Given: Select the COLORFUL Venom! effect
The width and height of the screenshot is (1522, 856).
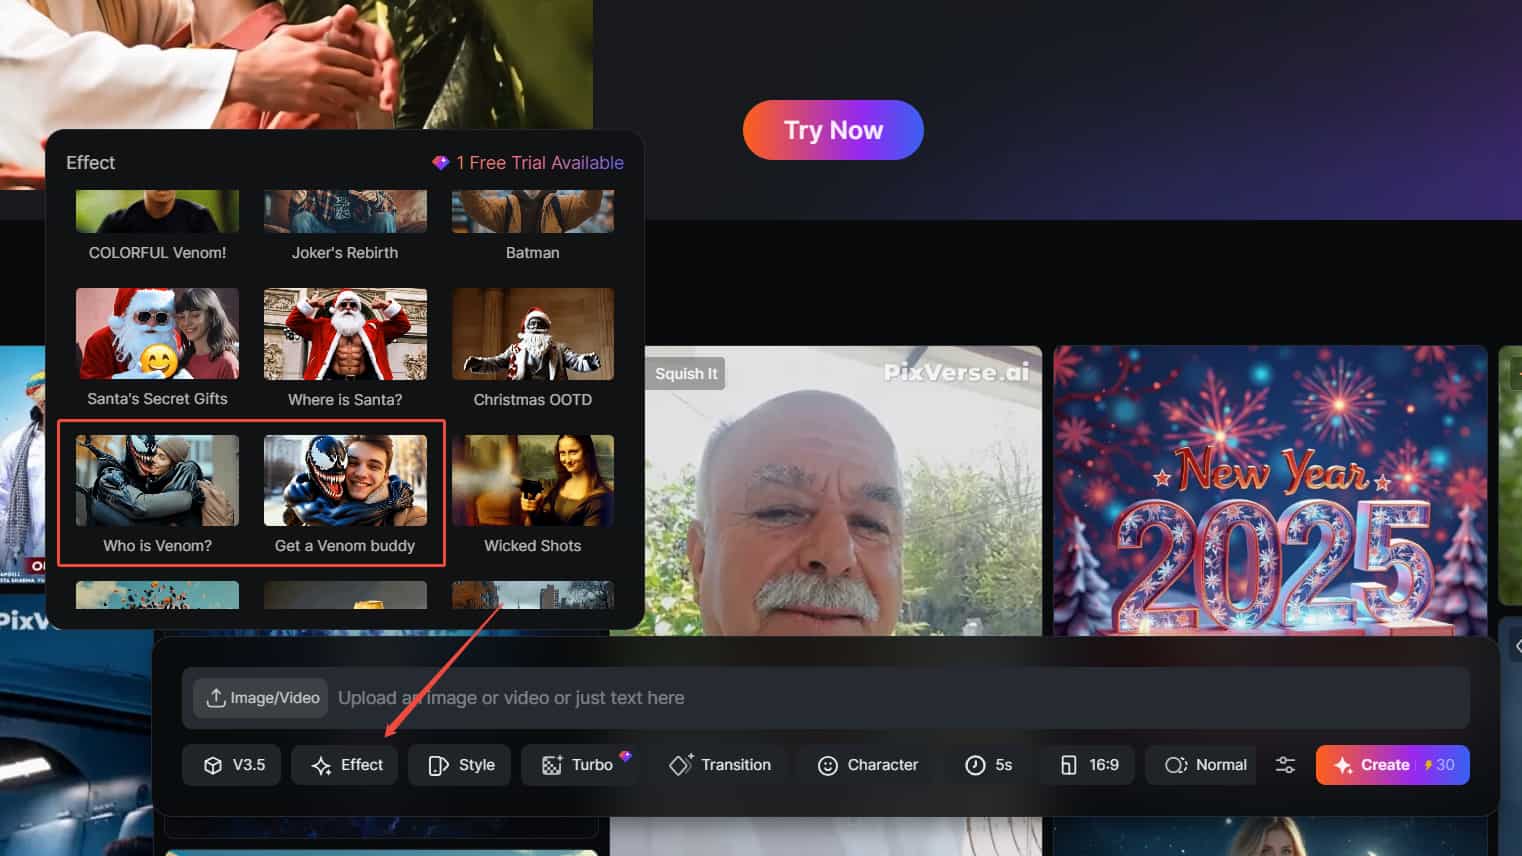Looking at the screenshot, I should 157,227.
